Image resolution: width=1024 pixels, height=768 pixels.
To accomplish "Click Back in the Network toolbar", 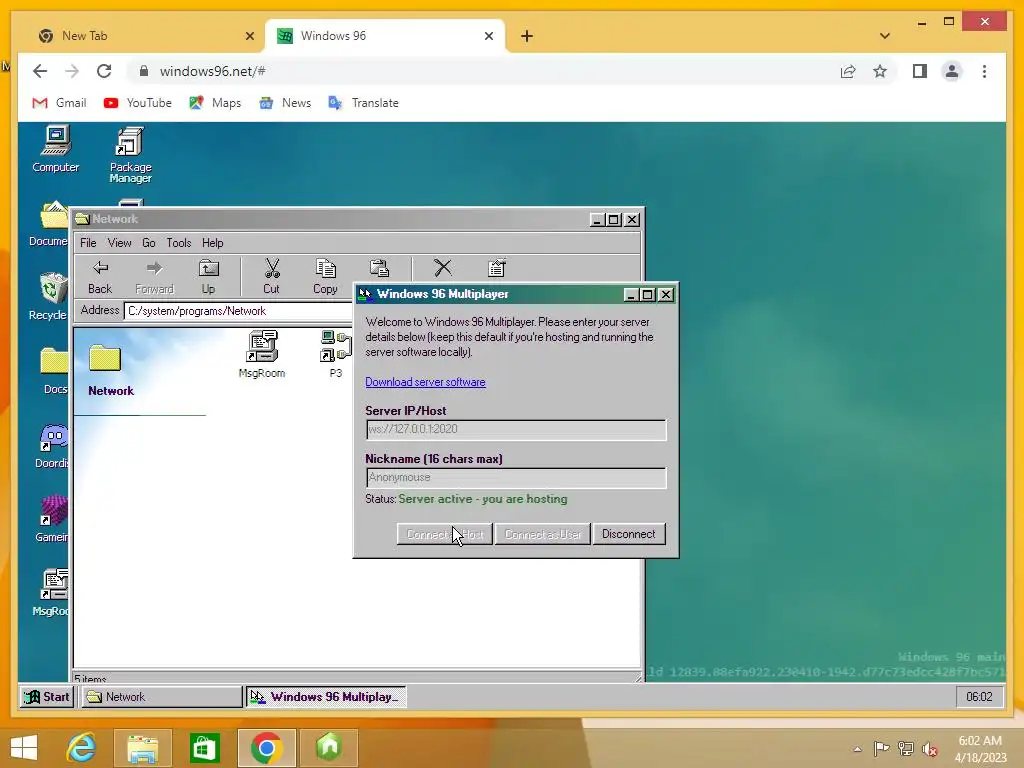I will pos(100,277).
